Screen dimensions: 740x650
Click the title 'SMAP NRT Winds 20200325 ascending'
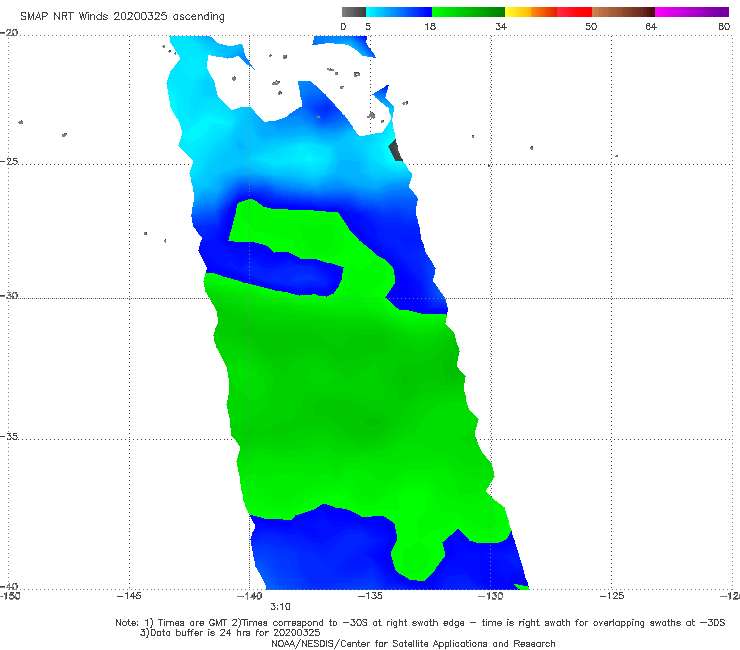click(122, 16)
